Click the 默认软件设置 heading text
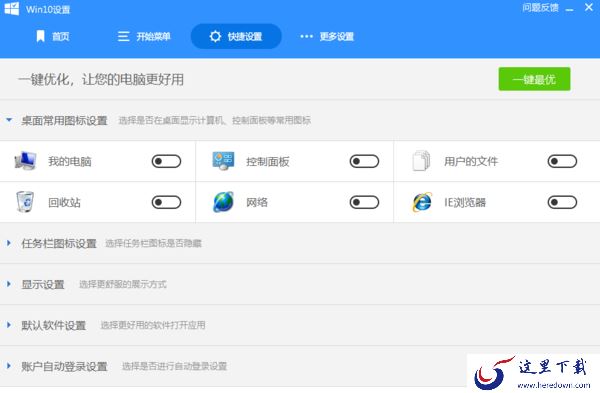Viewport: 600px width, 393px height. point(54,325)
